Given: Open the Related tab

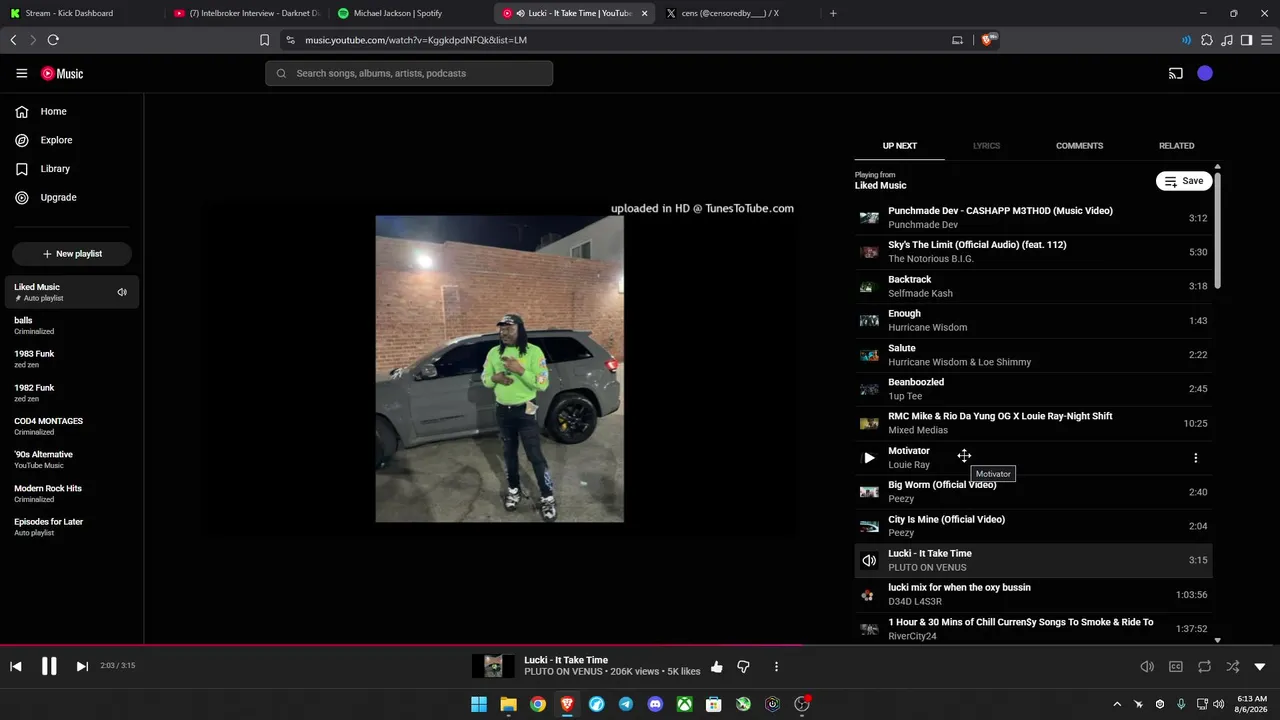Looking at the screenshot, I should 1176,146.
